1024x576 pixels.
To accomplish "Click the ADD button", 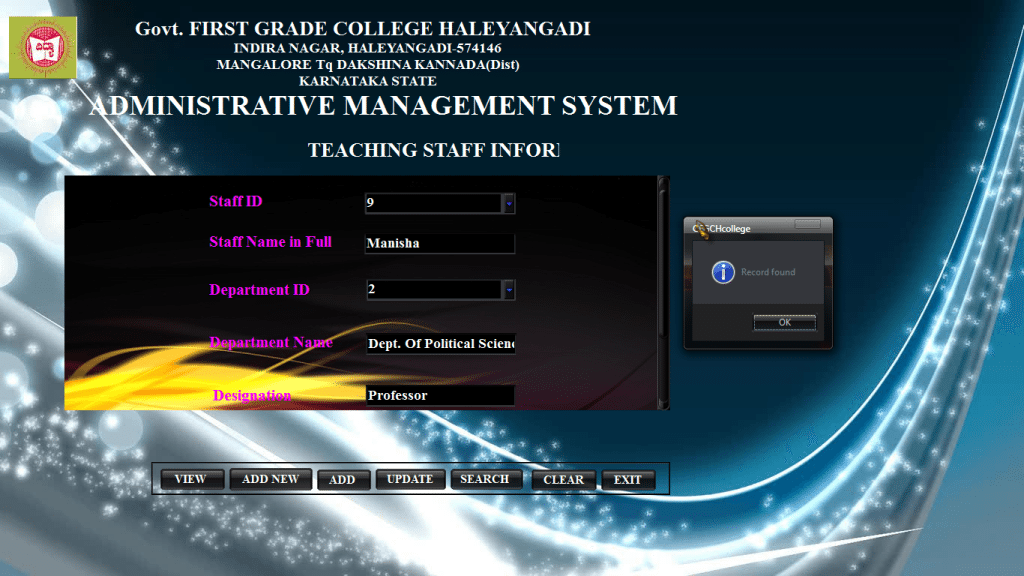I will click(344, 479).
